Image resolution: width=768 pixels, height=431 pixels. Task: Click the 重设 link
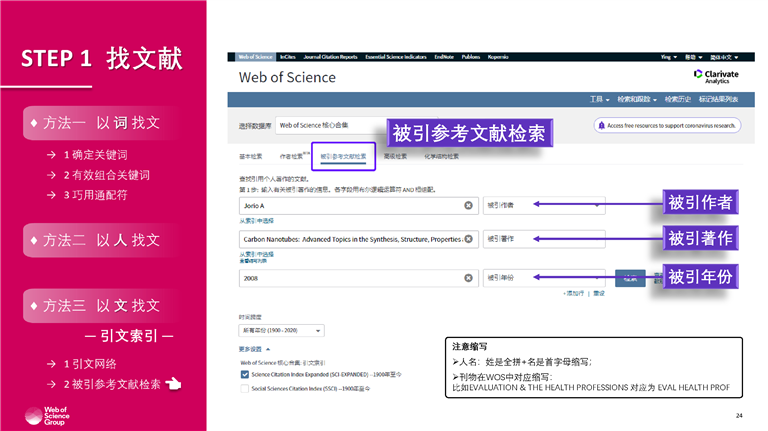click(x=599, y=293)
